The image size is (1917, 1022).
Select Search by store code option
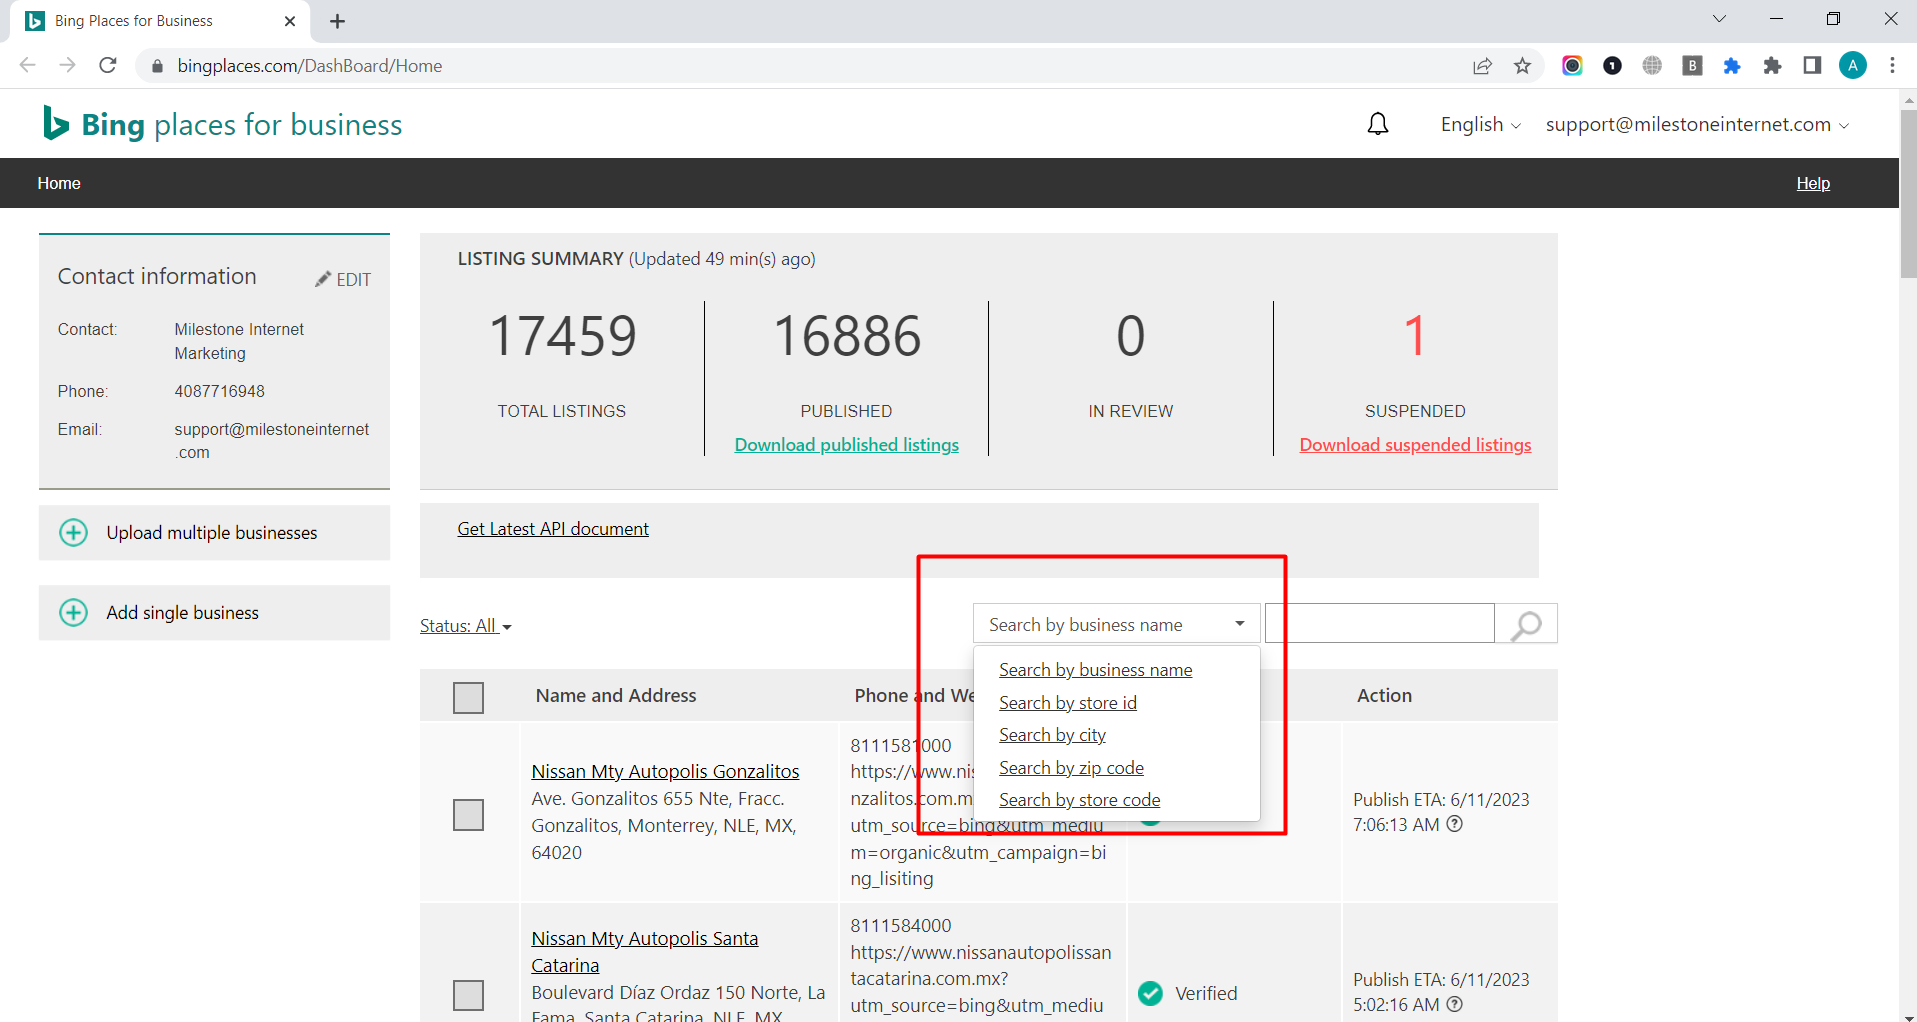tap(1079, 800)
